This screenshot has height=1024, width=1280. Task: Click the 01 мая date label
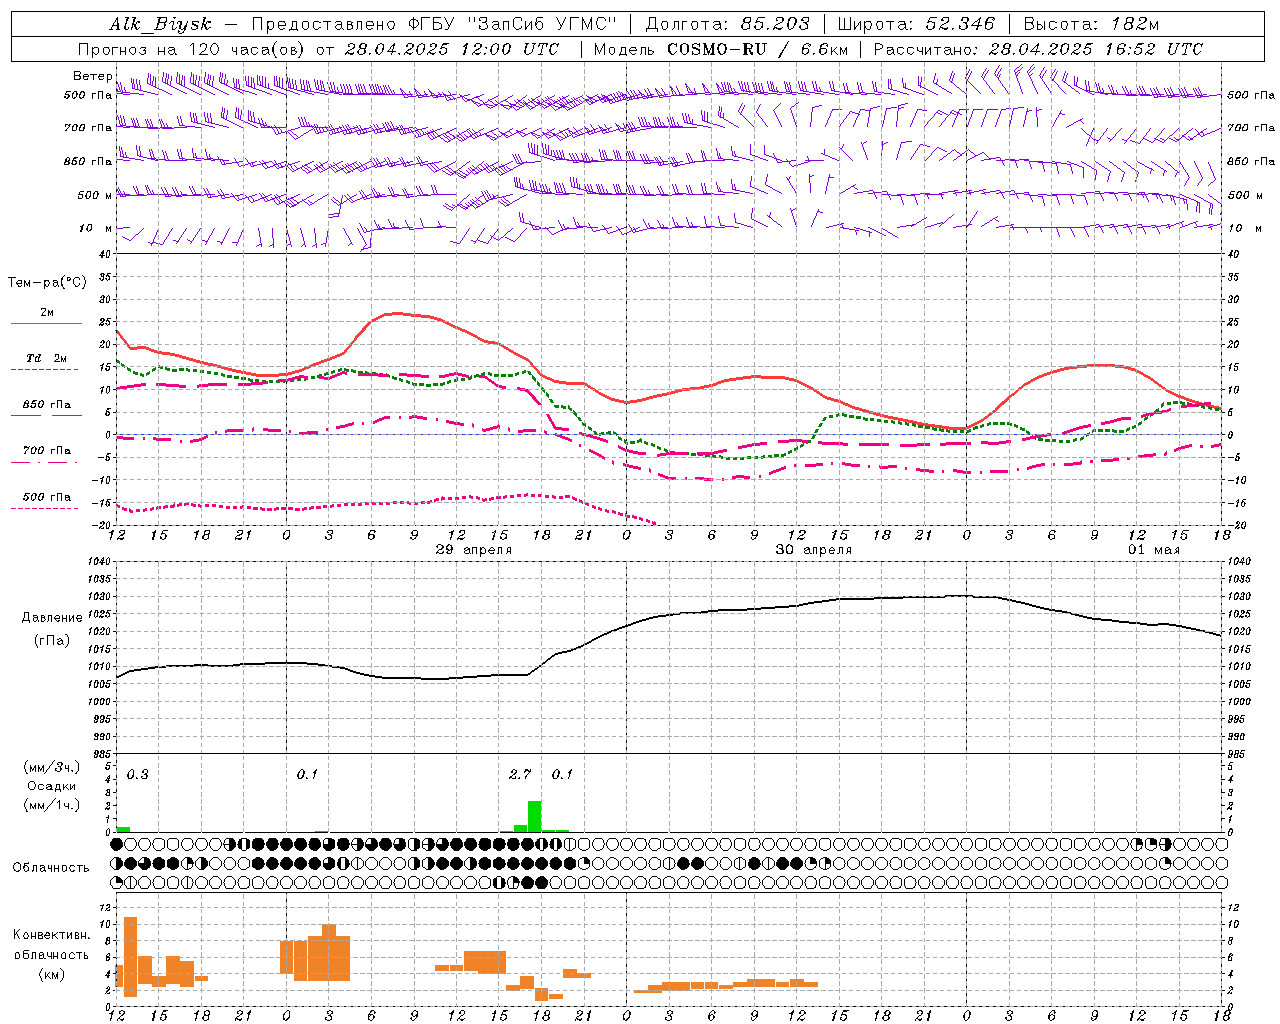(x=1154, y=550)
